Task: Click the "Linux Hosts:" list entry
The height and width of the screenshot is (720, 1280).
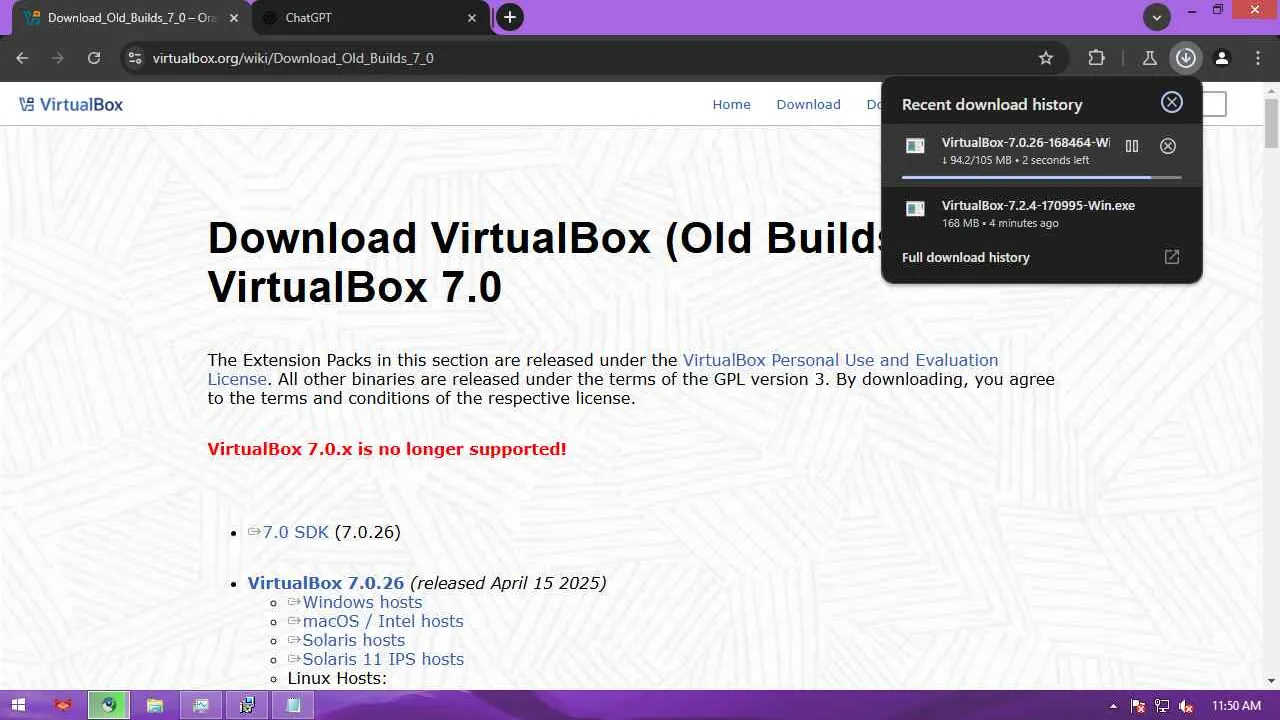Action: pyautogui.click(x=337, y=678)
